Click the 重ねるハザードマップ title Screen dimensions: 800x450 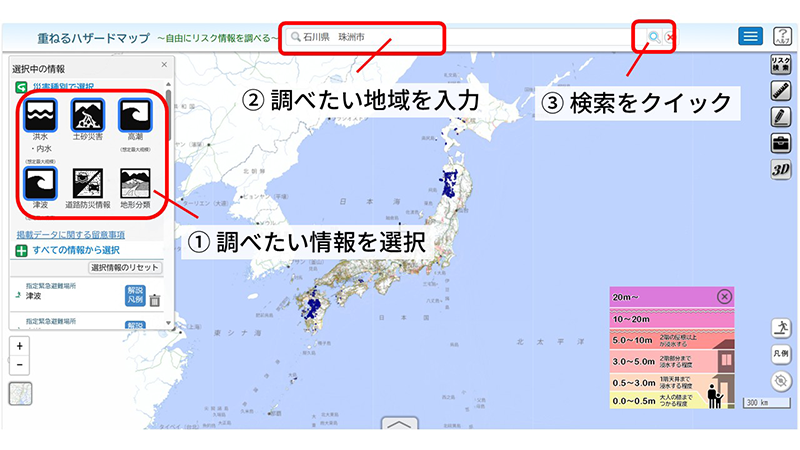click(93, 38)
